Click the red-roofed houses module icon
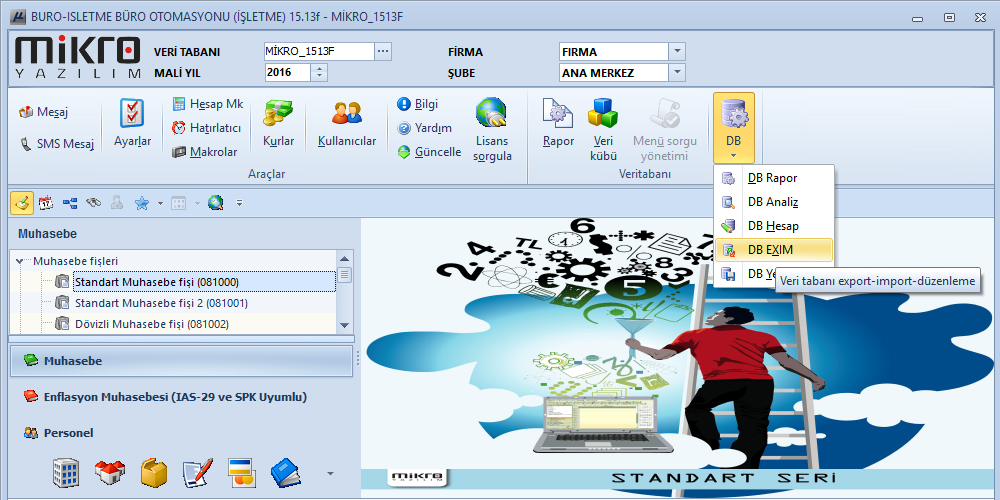 click(x=110, y=473)
